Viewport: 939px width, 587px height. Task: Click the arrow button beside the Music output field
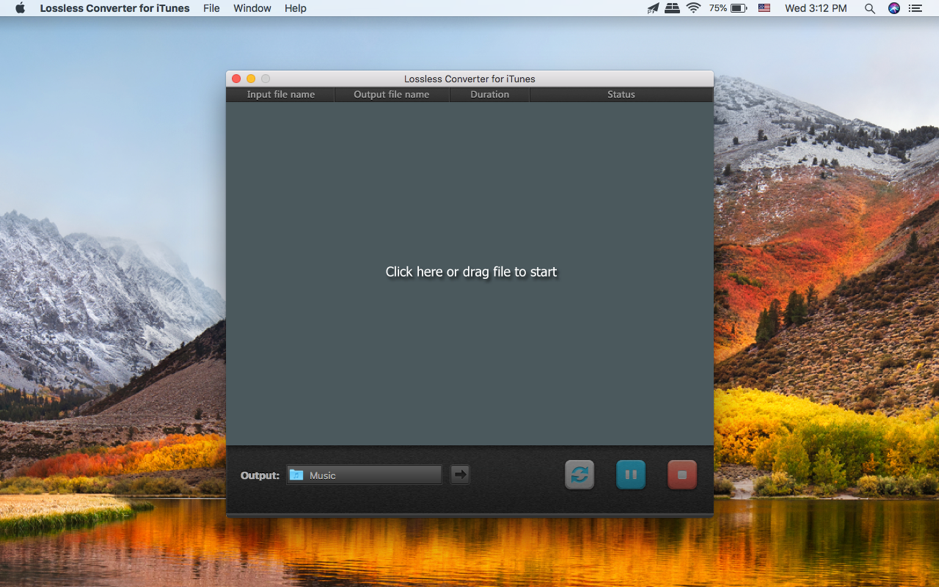pos(460,475)
